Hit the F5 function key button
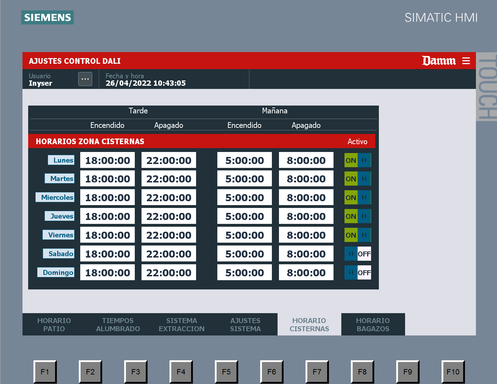497x384 pixels. pos(226,371)
